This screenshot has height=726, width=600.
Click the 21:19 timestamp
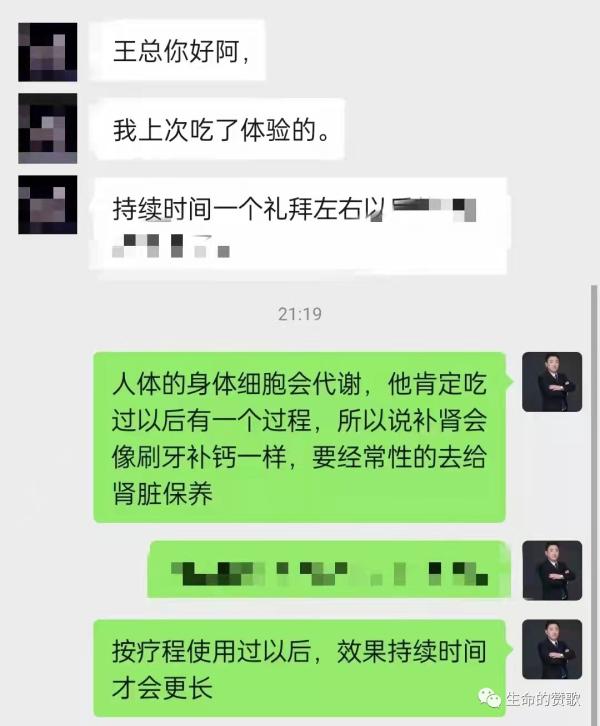coord(300,314)
